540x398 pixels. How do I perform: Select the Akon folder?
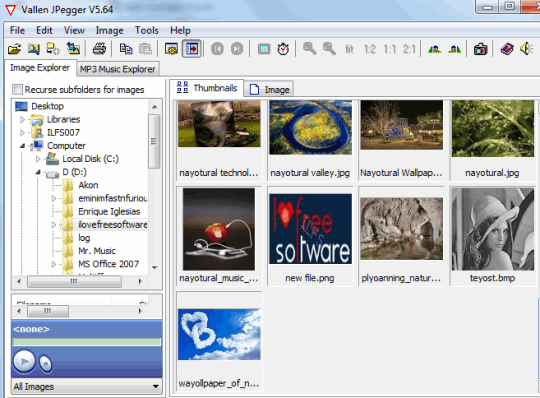point(88,185)
